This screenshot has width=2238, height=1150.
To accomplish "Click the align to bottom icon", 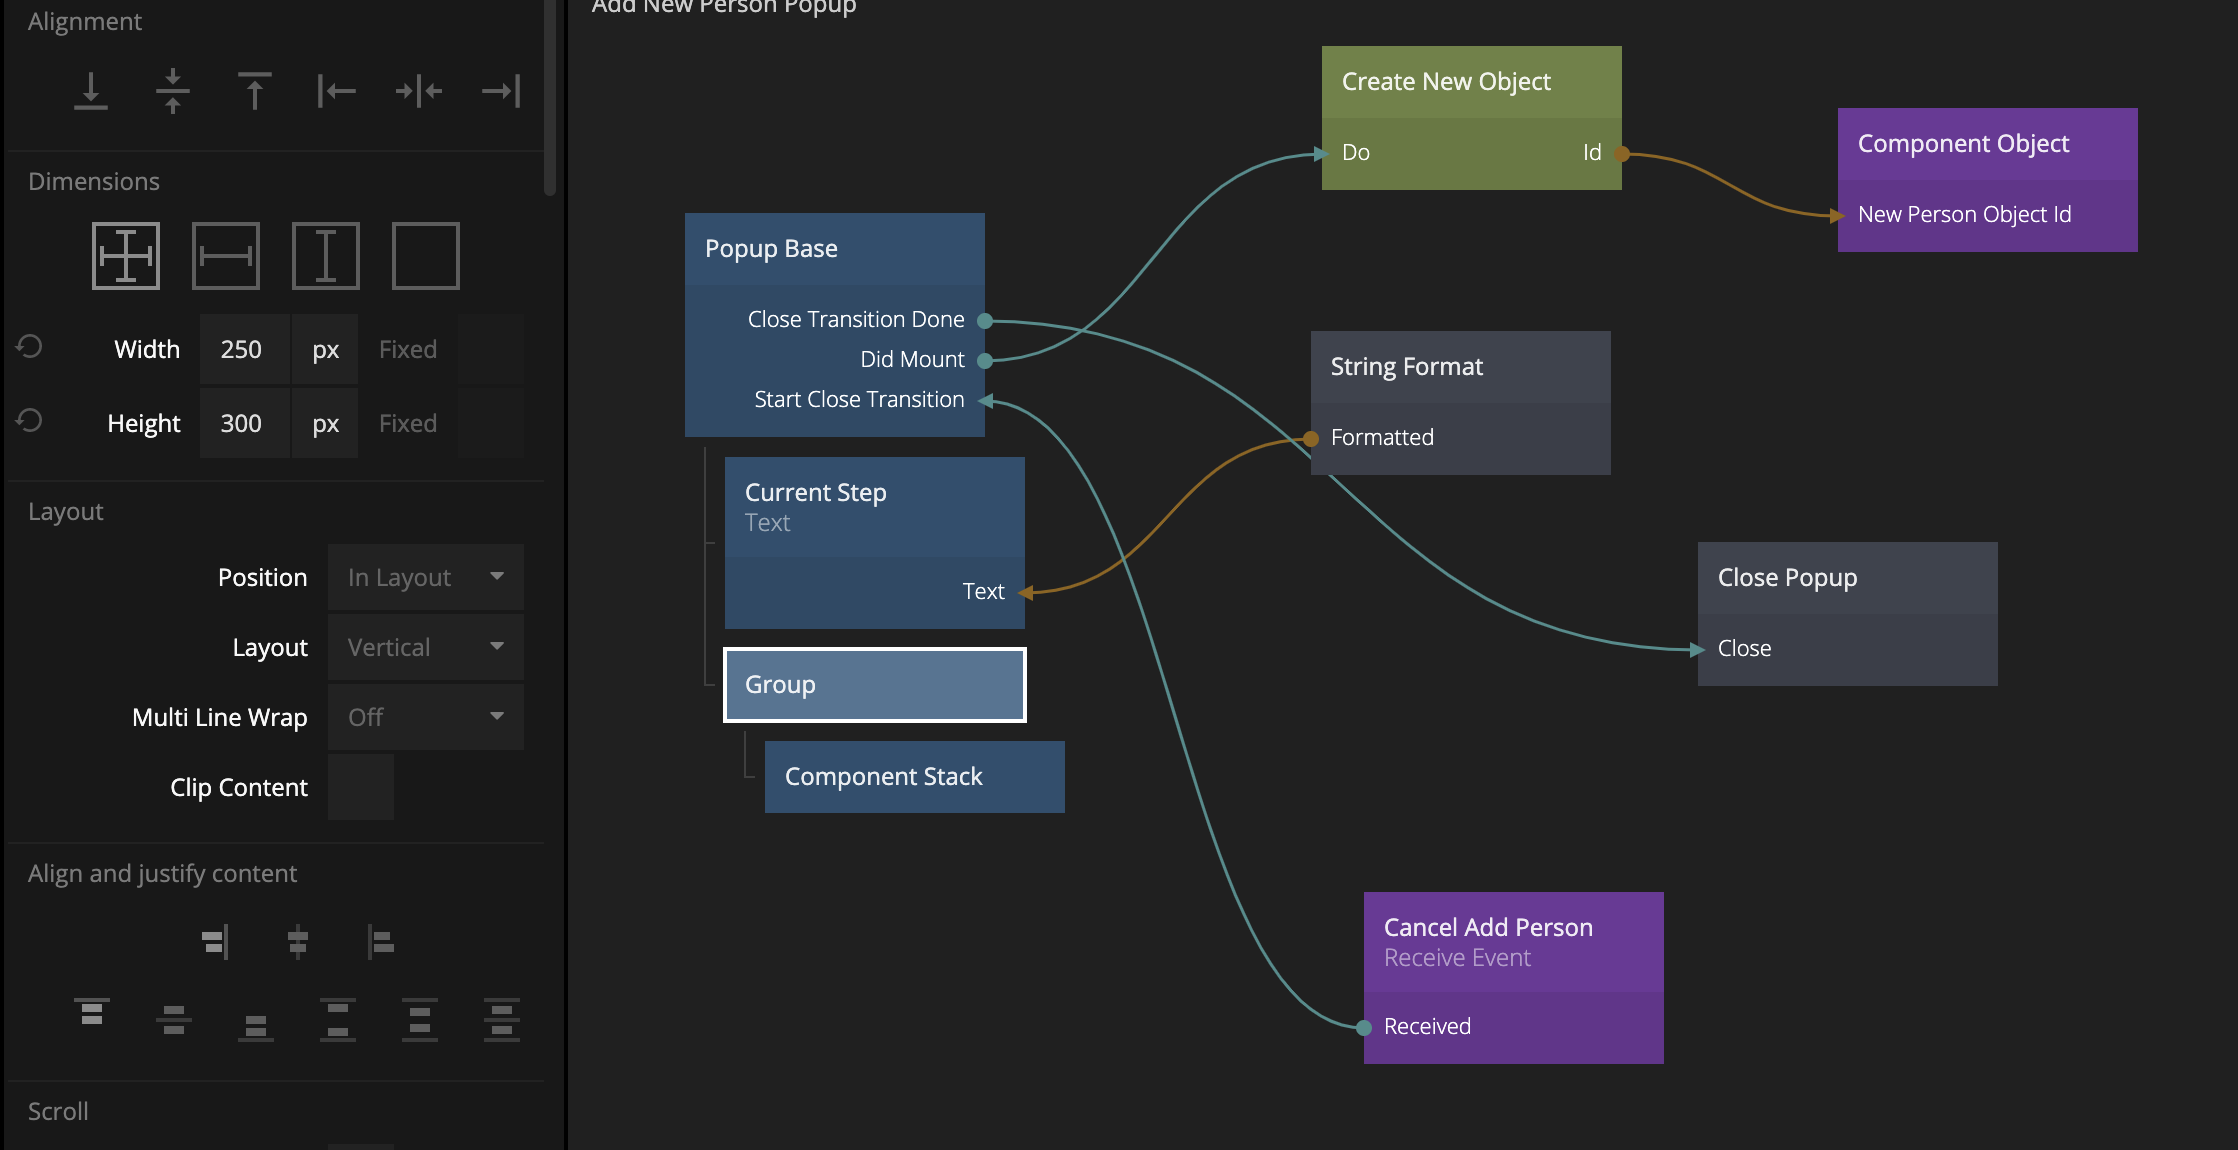I will (x=91, y=91).
